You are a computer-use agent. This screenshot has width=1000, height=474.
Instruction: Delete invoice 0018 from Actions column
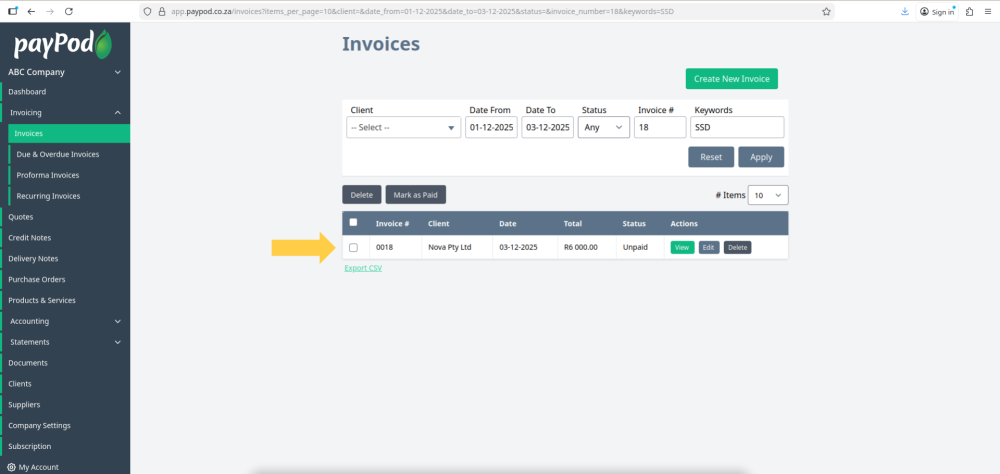coord(737,248)
